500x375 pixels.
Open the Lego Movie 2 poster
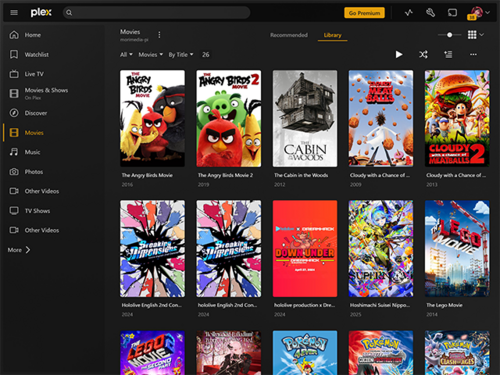(x=152, y=353)
